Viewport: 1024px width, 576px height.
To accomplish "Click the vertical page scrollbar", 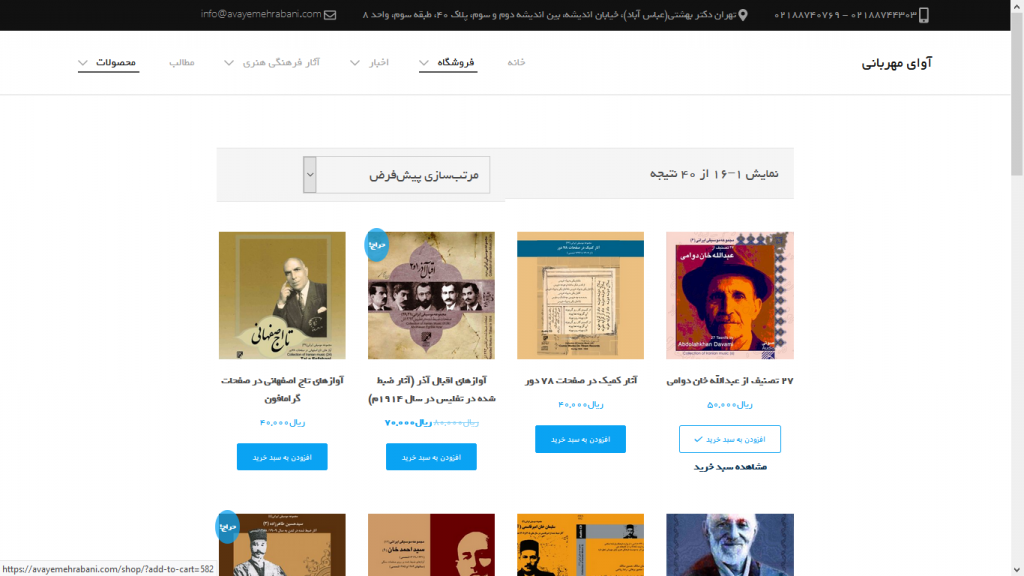I will (1017, 288).
